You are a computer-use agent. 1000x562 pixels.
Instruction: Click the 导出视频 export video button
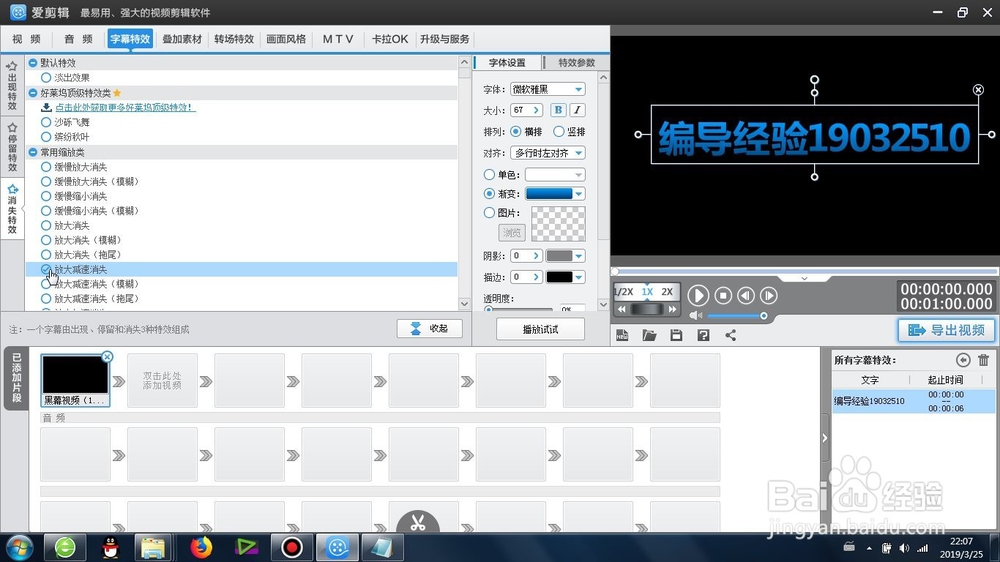946,330
